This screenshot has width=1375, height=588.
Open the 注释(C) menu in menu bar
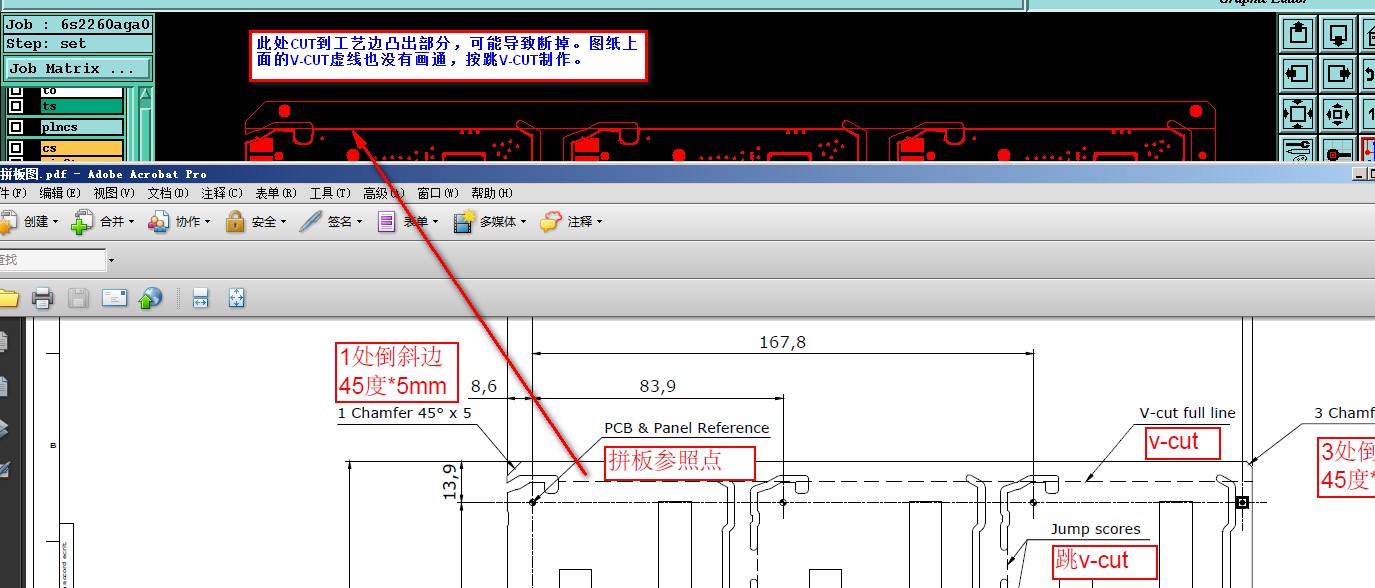tap(221, 193)
